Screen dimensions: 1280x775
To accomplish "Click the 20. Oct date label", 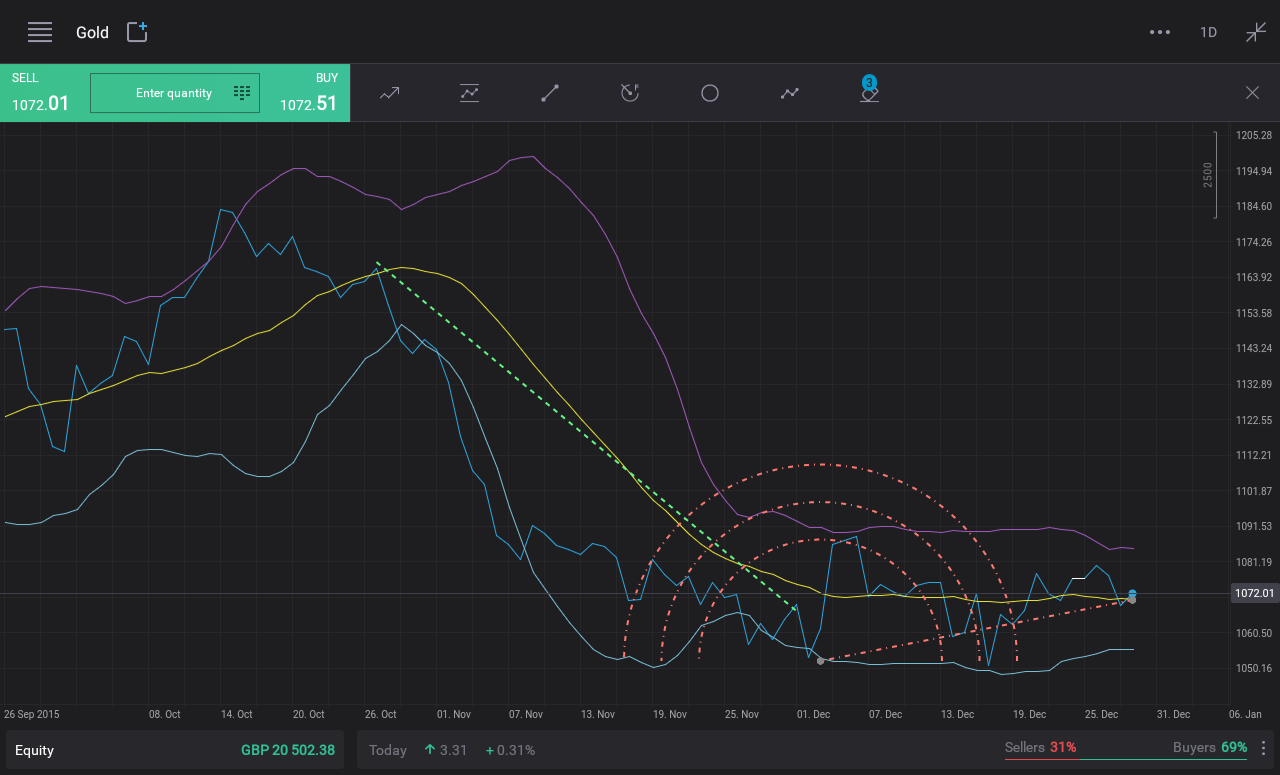I will 308,714.
